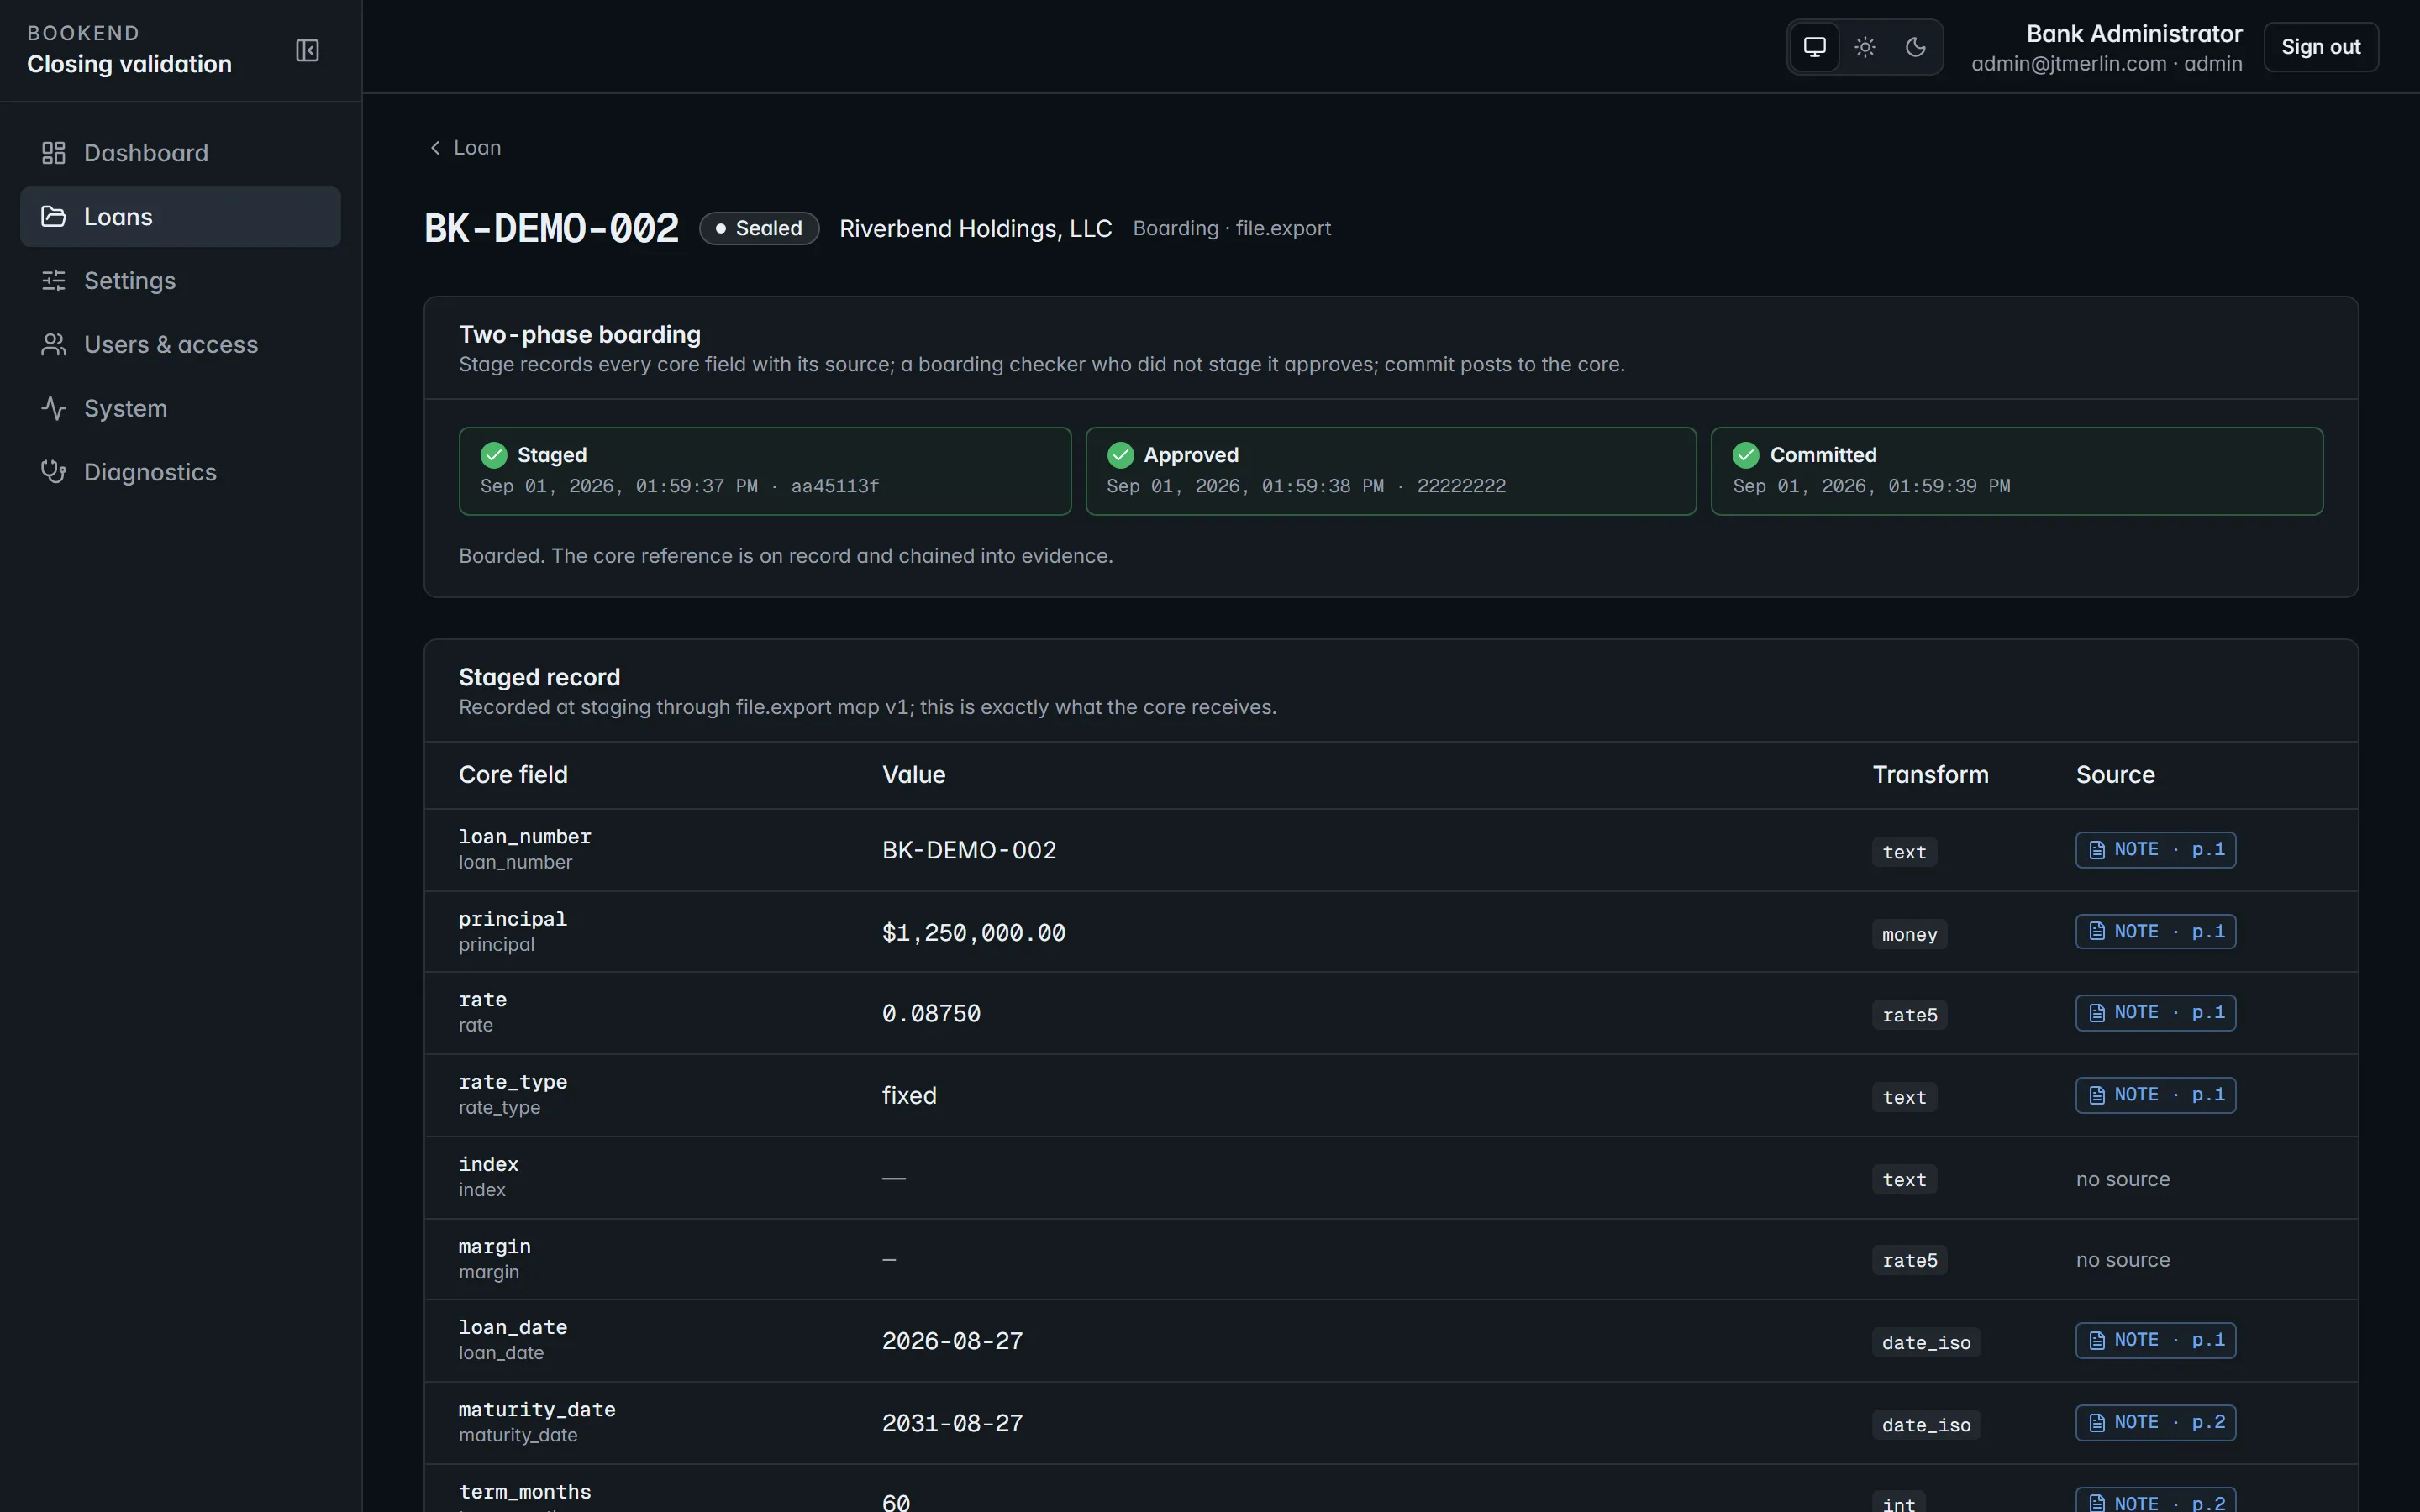Open NOTE p.1 source for loan_number

click(2155, 850)
